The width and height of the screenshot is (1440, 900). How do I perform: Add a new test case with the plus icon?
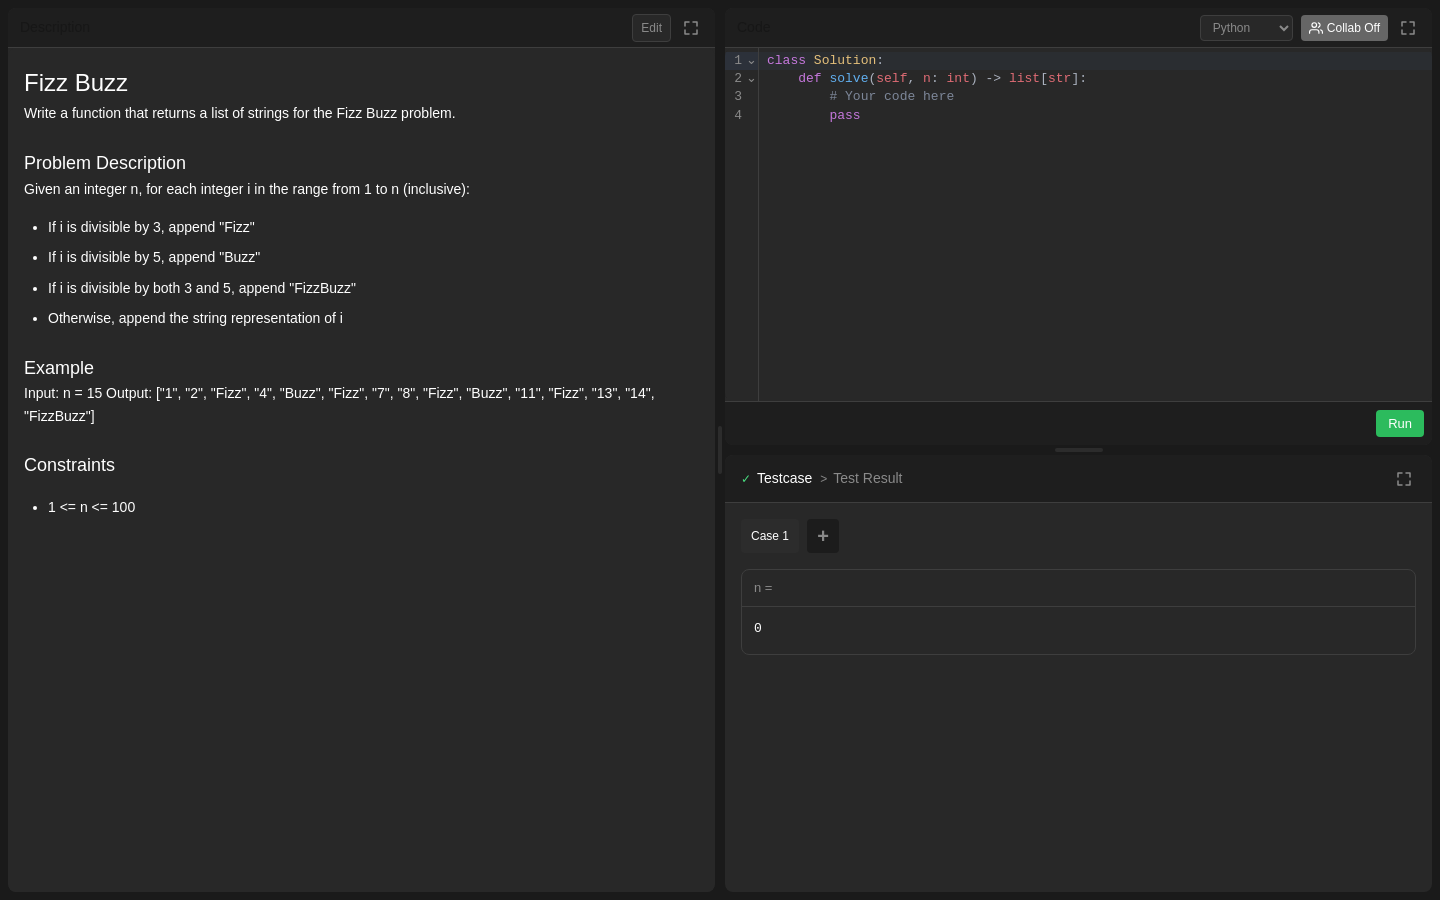tap(823, 536)
